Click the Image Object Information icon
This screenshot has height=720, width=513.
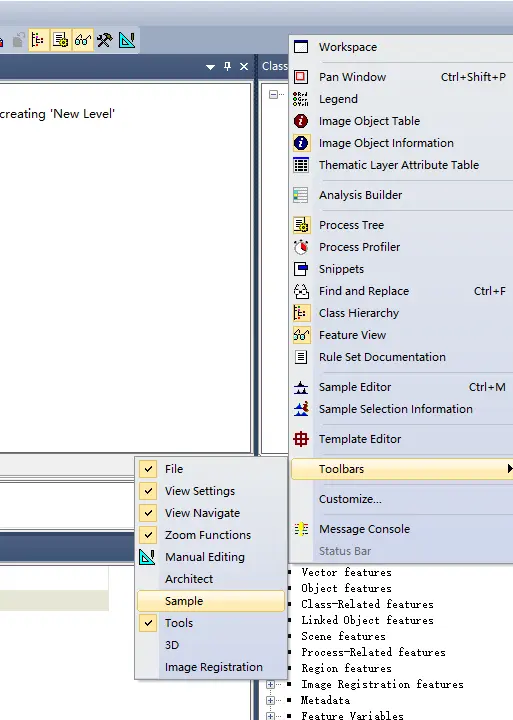click(301, 143)
